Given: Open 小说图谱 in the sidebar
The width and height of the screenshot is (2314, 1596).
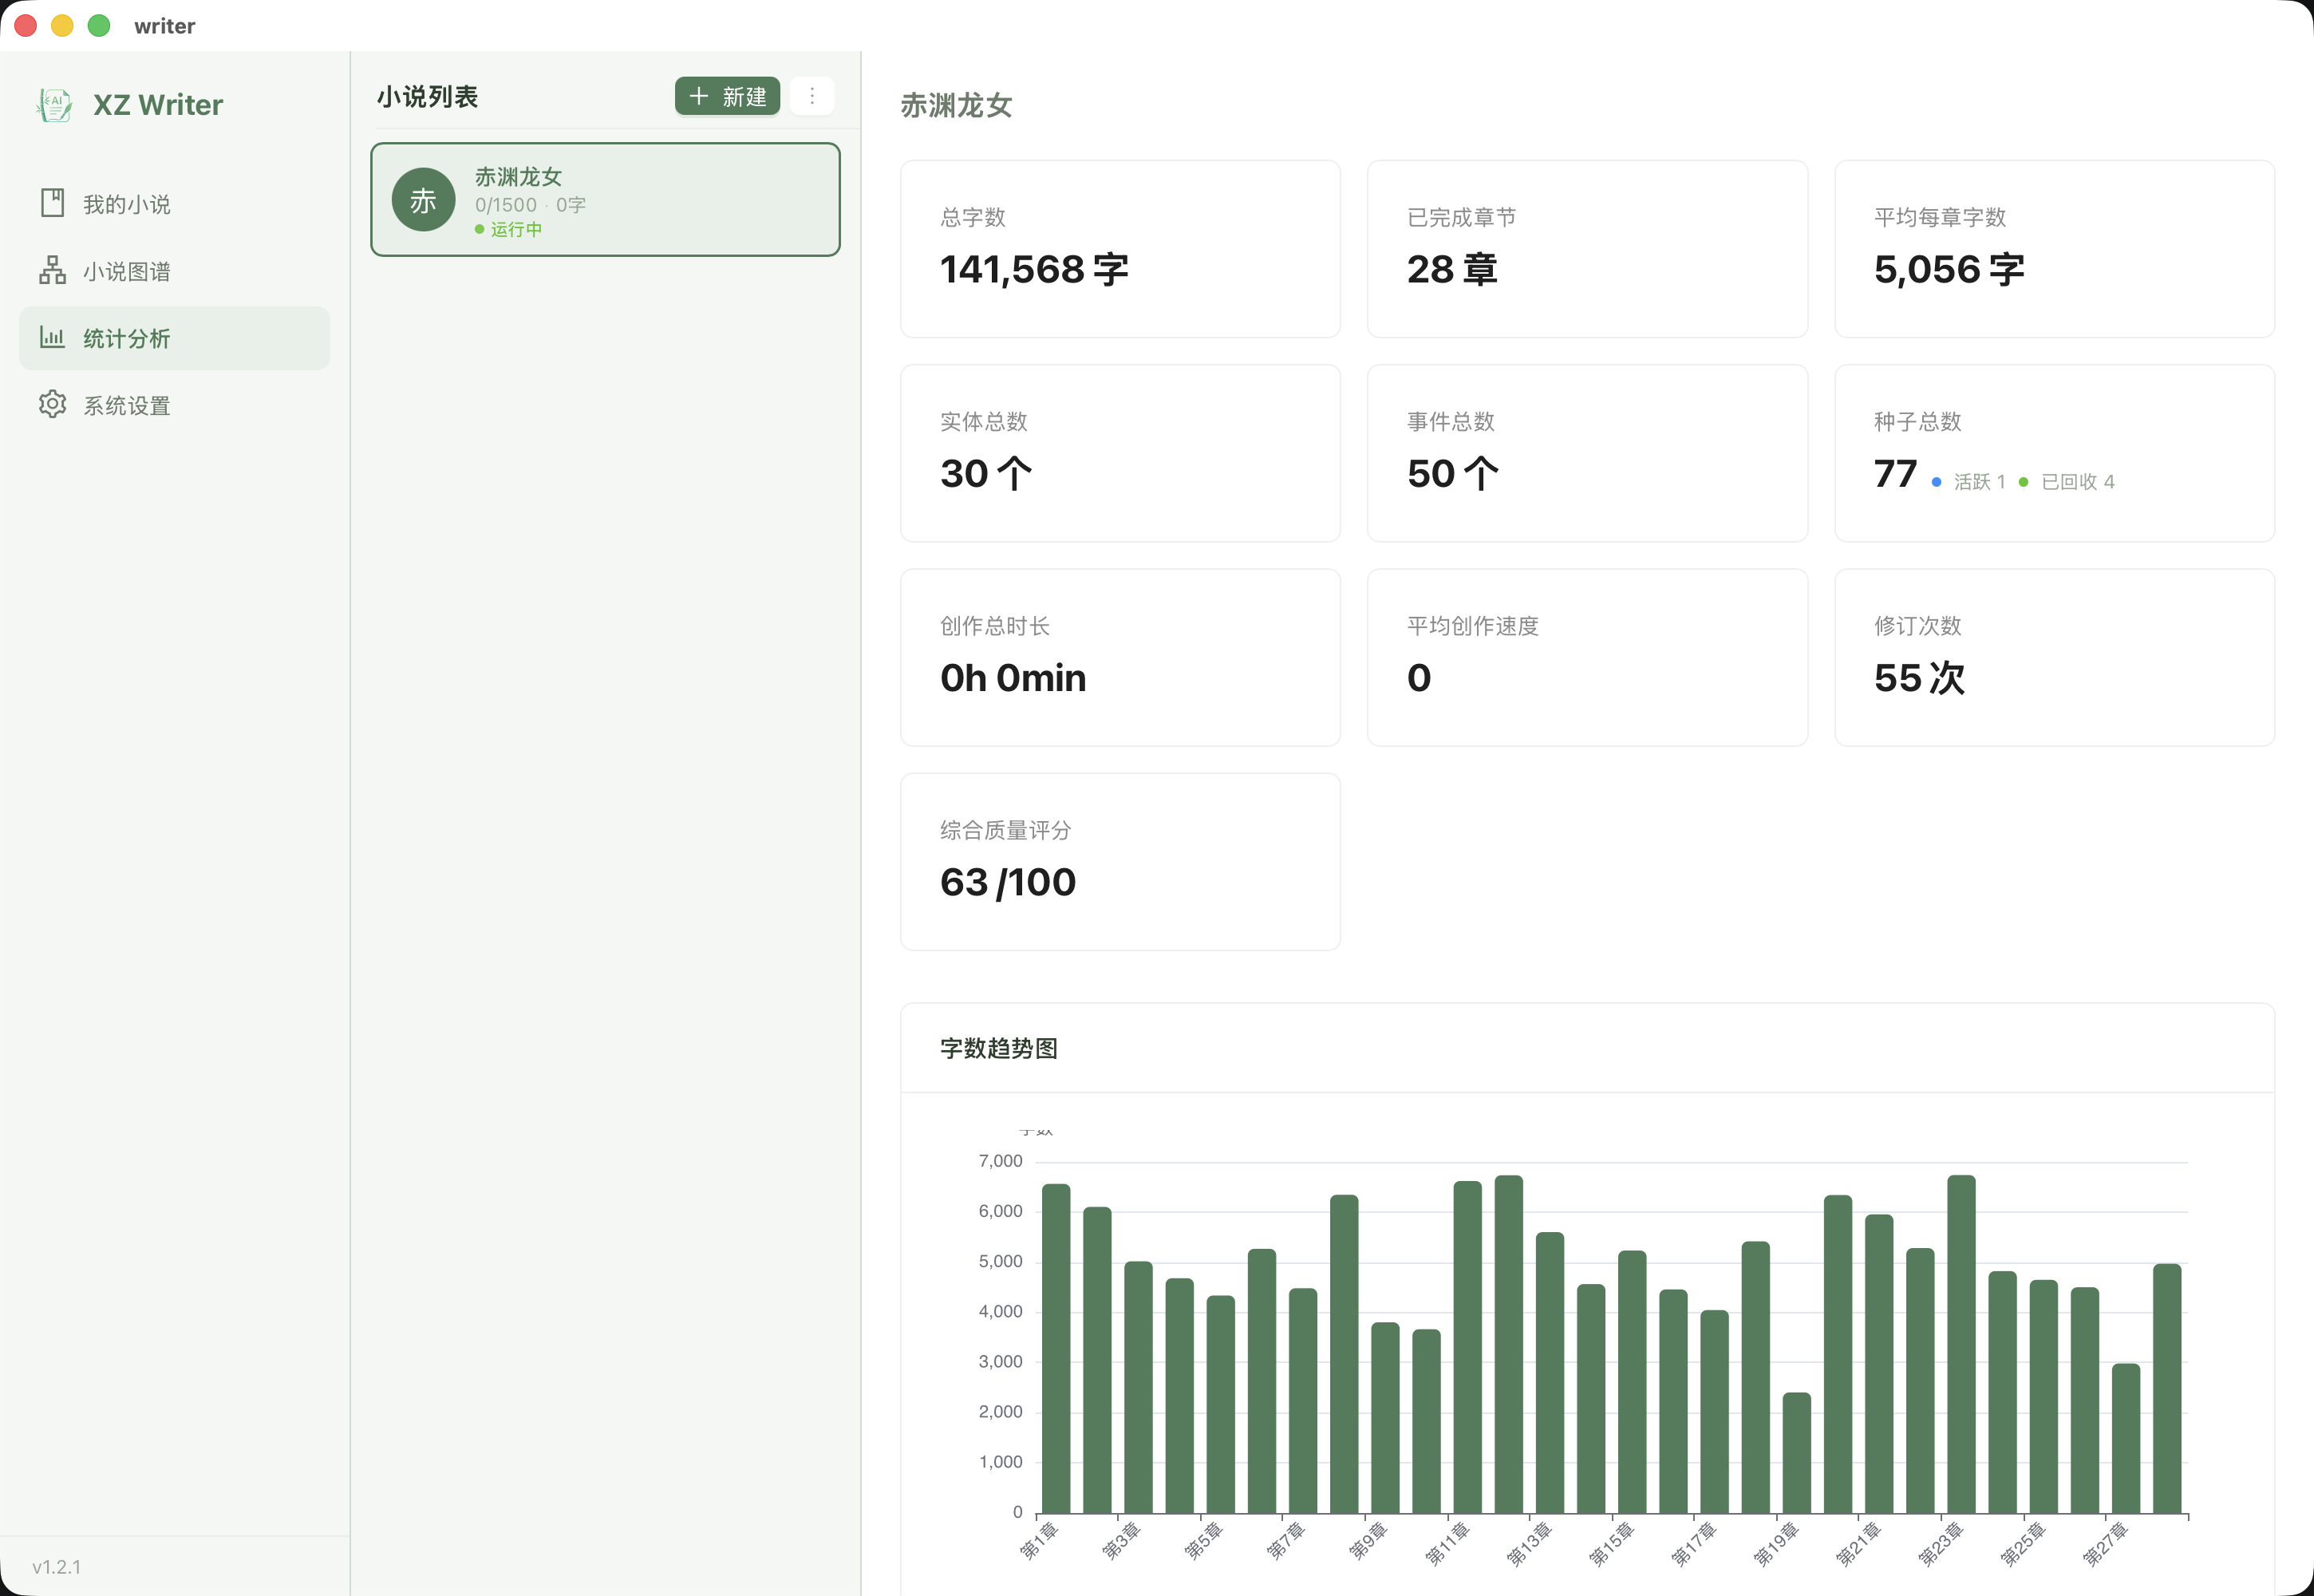Looking at the screenshot, I should (174, 271).
